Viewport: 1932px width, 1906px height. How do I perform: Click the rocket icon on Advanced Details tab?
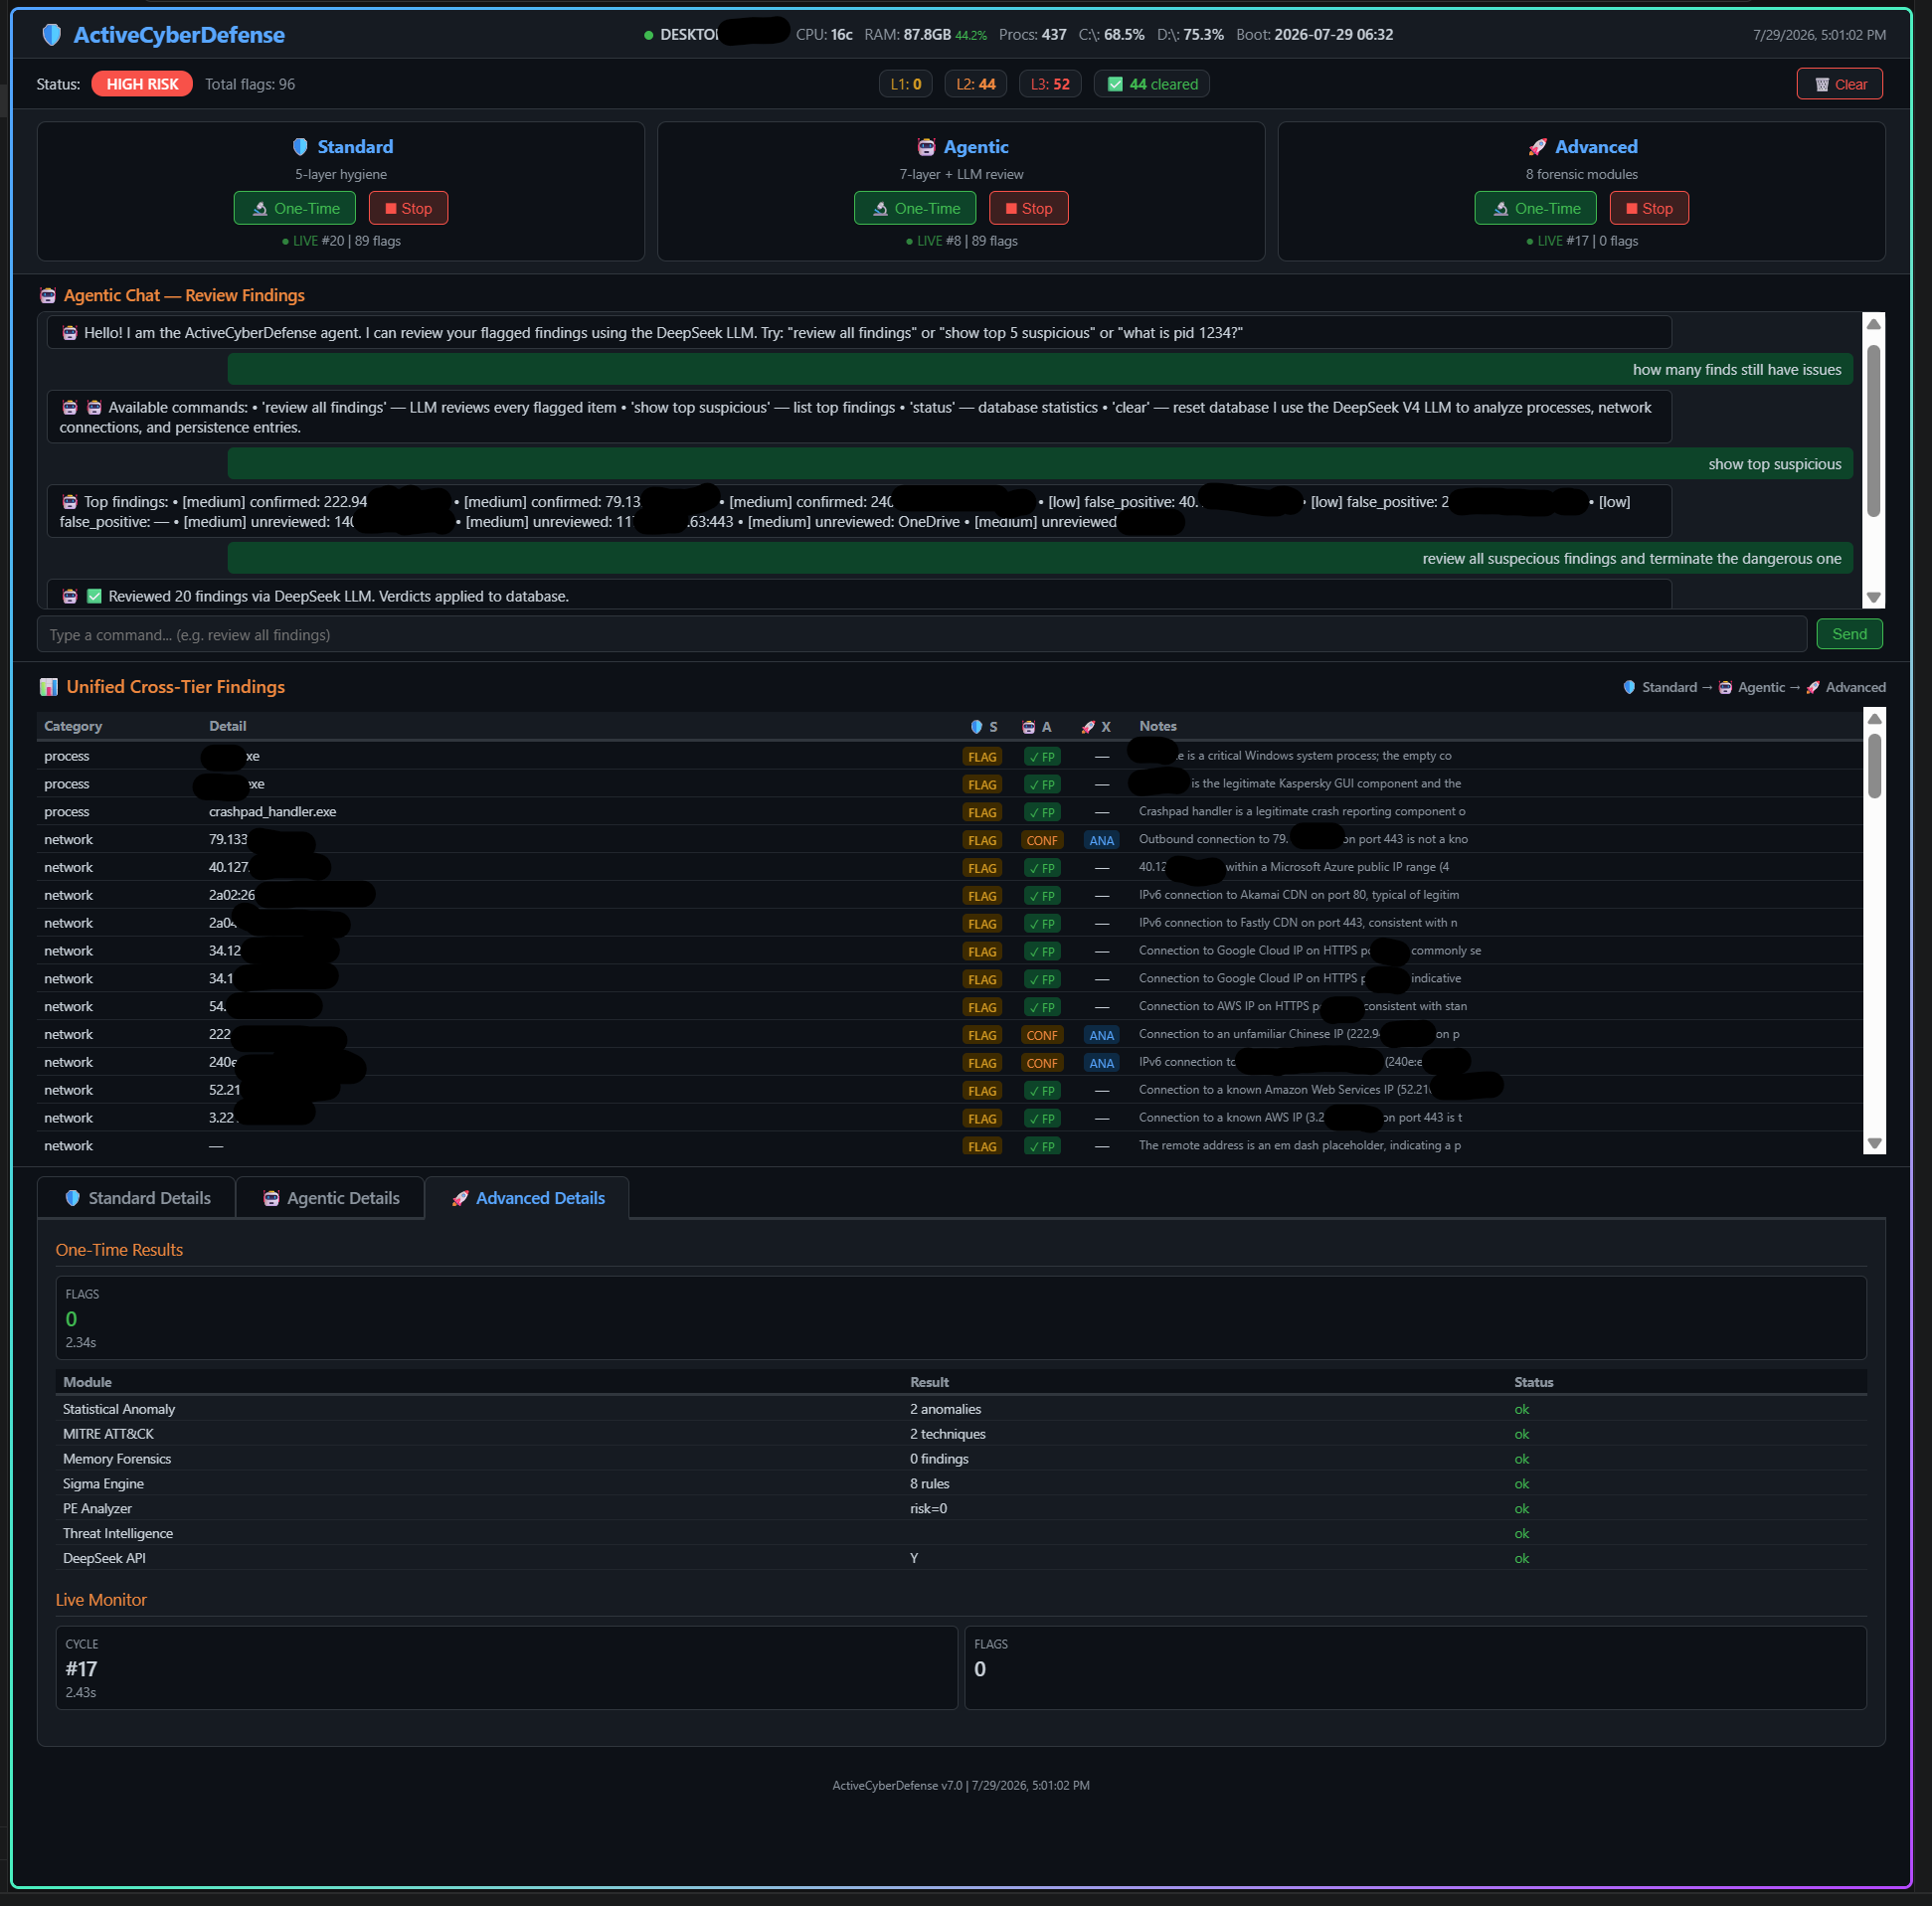click(460, 1198)
